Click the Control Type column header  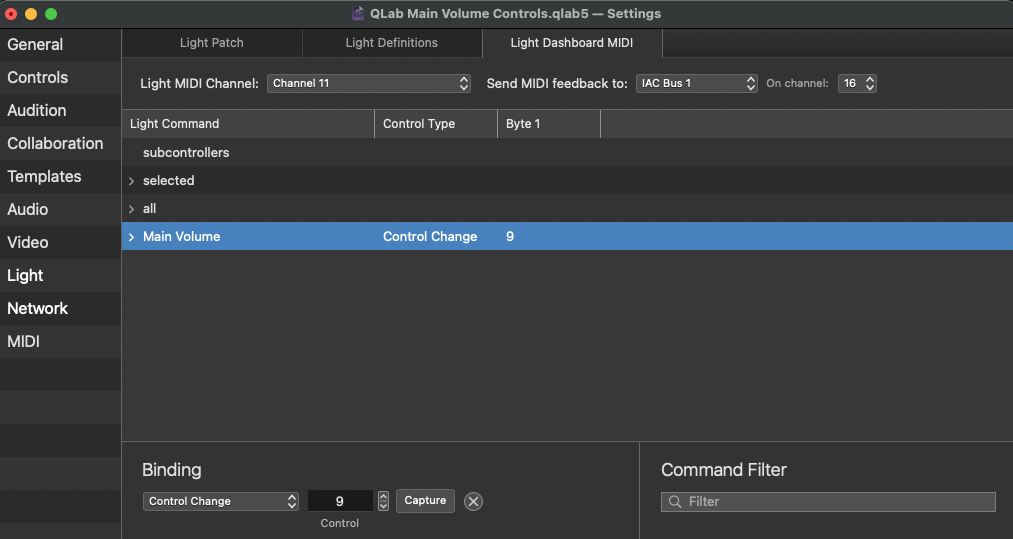(x=436, y=123)
